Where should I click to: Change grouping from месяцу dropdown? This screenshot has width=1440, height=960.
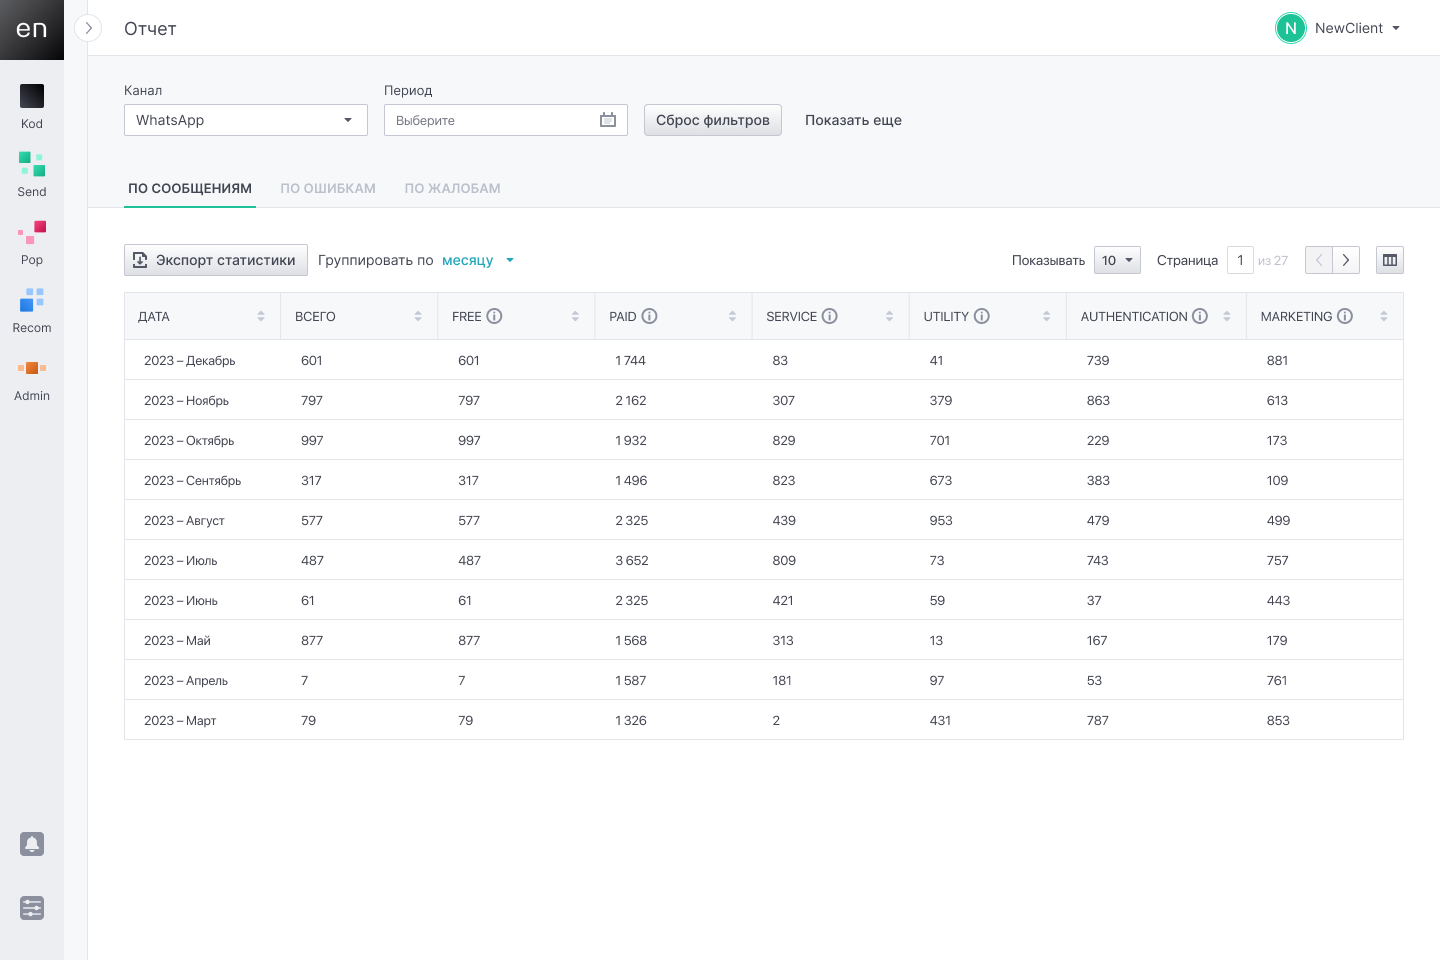click(477, 260)
